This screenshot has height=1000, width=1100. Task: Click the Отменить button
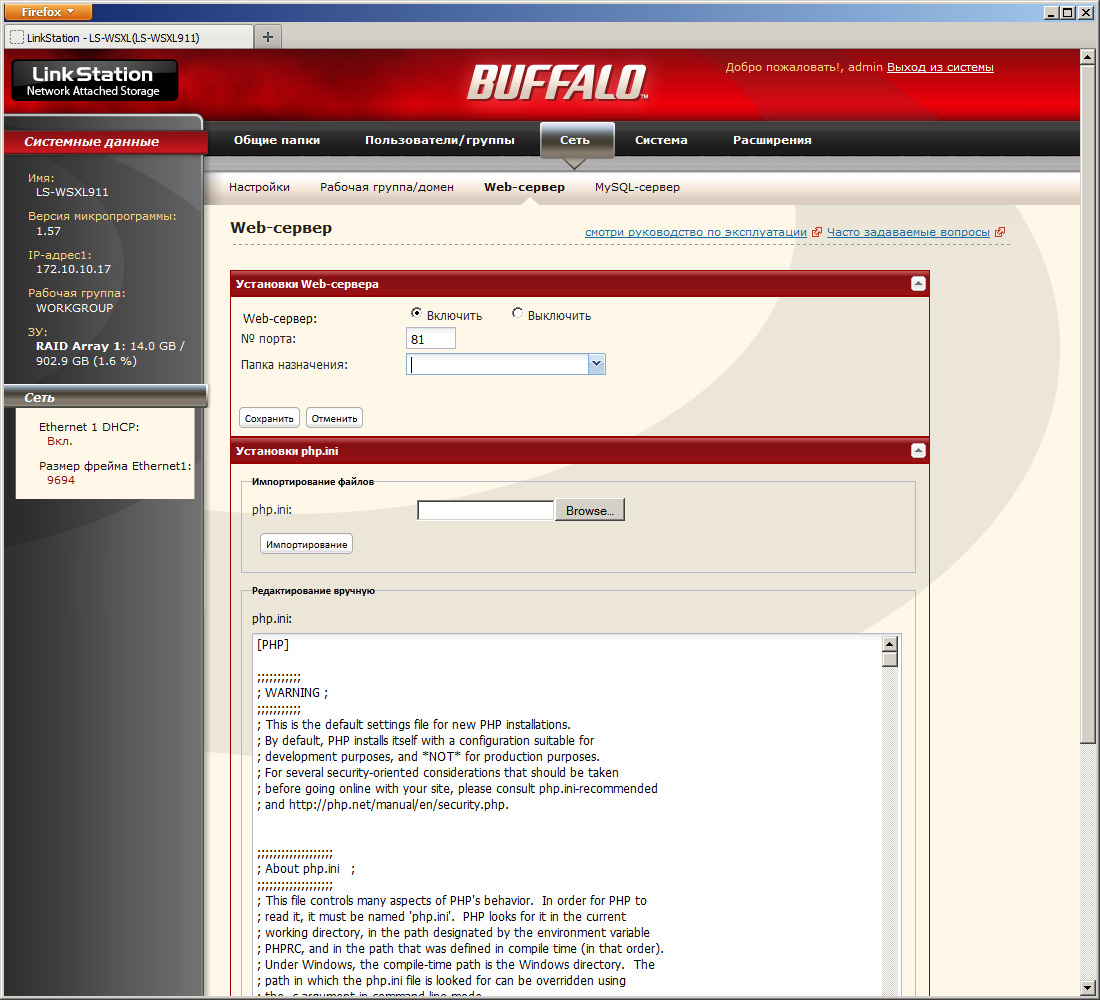pyautogui.click(x=334, y=418)
